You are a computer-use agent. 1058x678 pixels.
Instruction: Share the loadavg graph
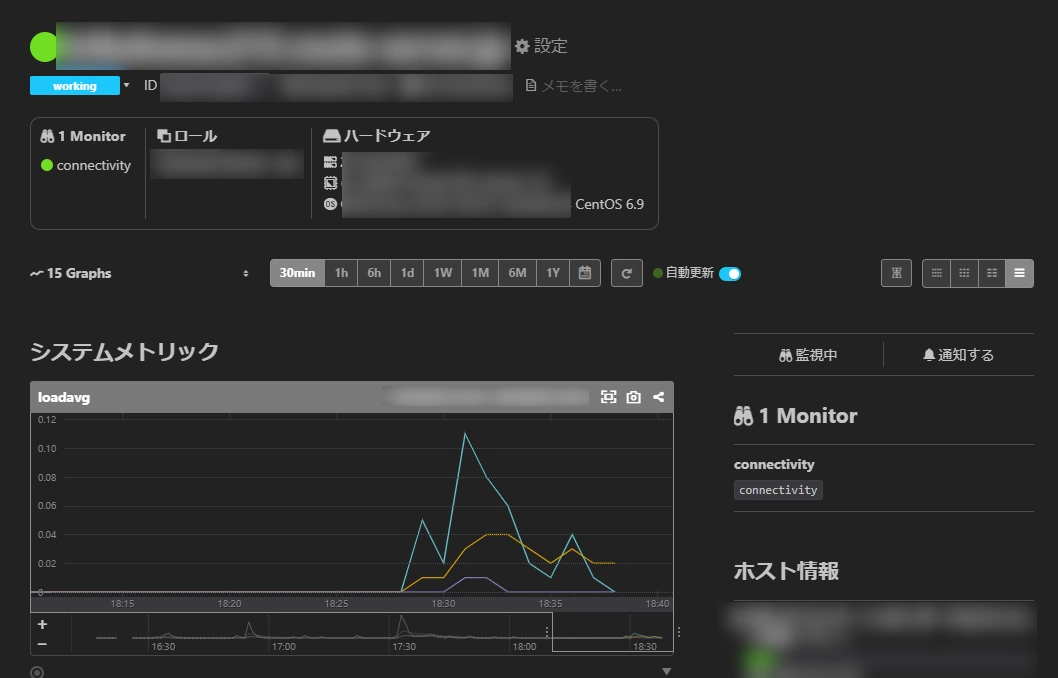659,397
